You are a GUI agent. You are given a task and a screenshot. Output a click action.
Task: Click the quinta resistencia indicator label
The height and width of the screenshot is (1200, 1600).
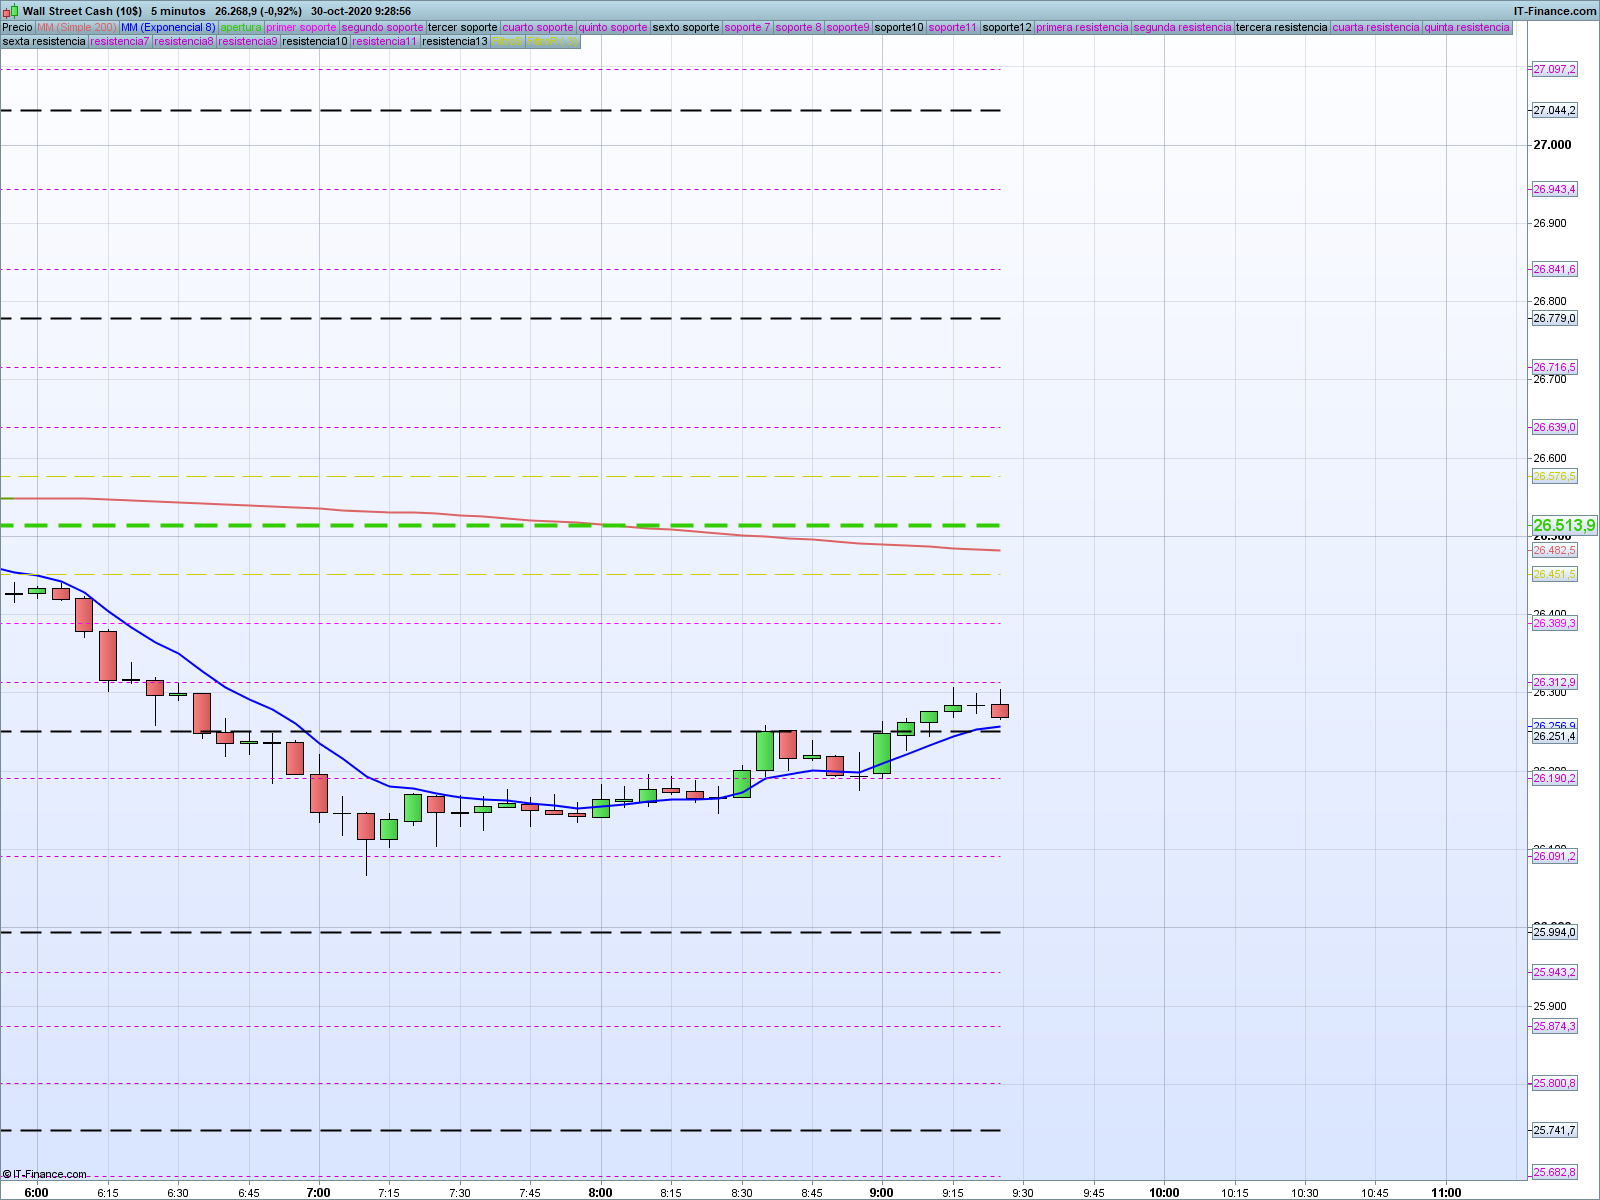(x=1466, y=27)
